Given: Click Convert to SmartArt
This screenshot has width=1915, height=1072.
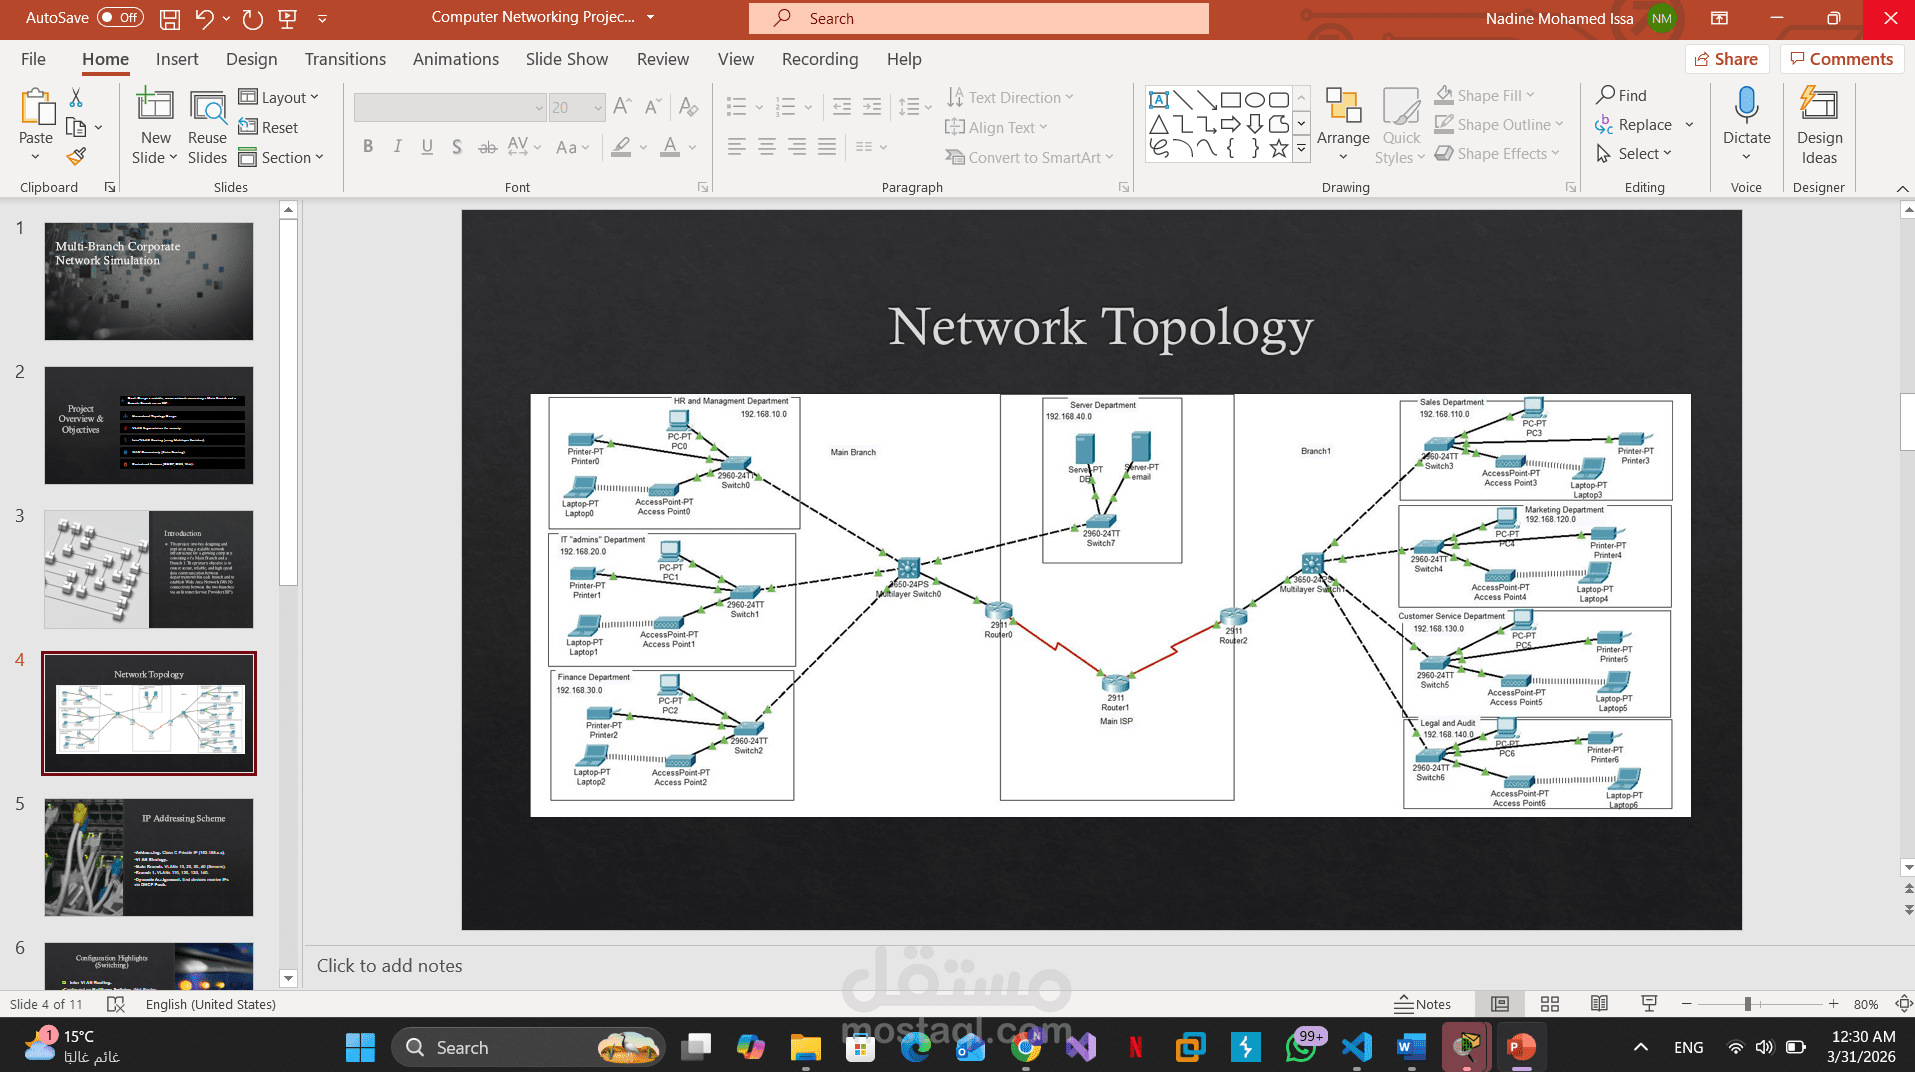Looking at the screenshot, I should (x=1028, y=157).
